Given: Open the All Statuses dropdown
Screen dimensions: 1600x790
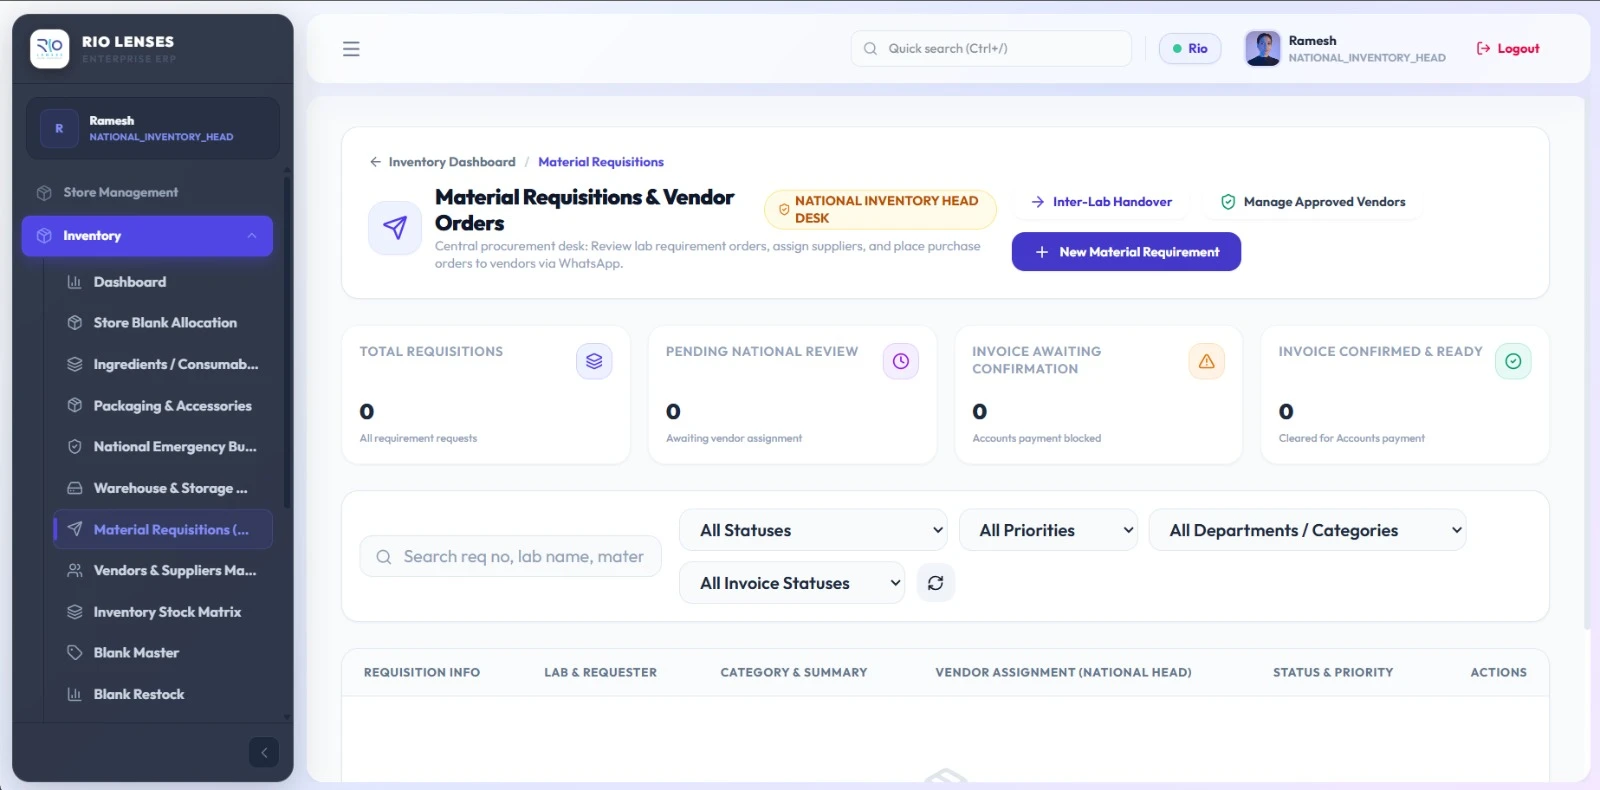Looking at the screenshot, I should tap(813, 530).
